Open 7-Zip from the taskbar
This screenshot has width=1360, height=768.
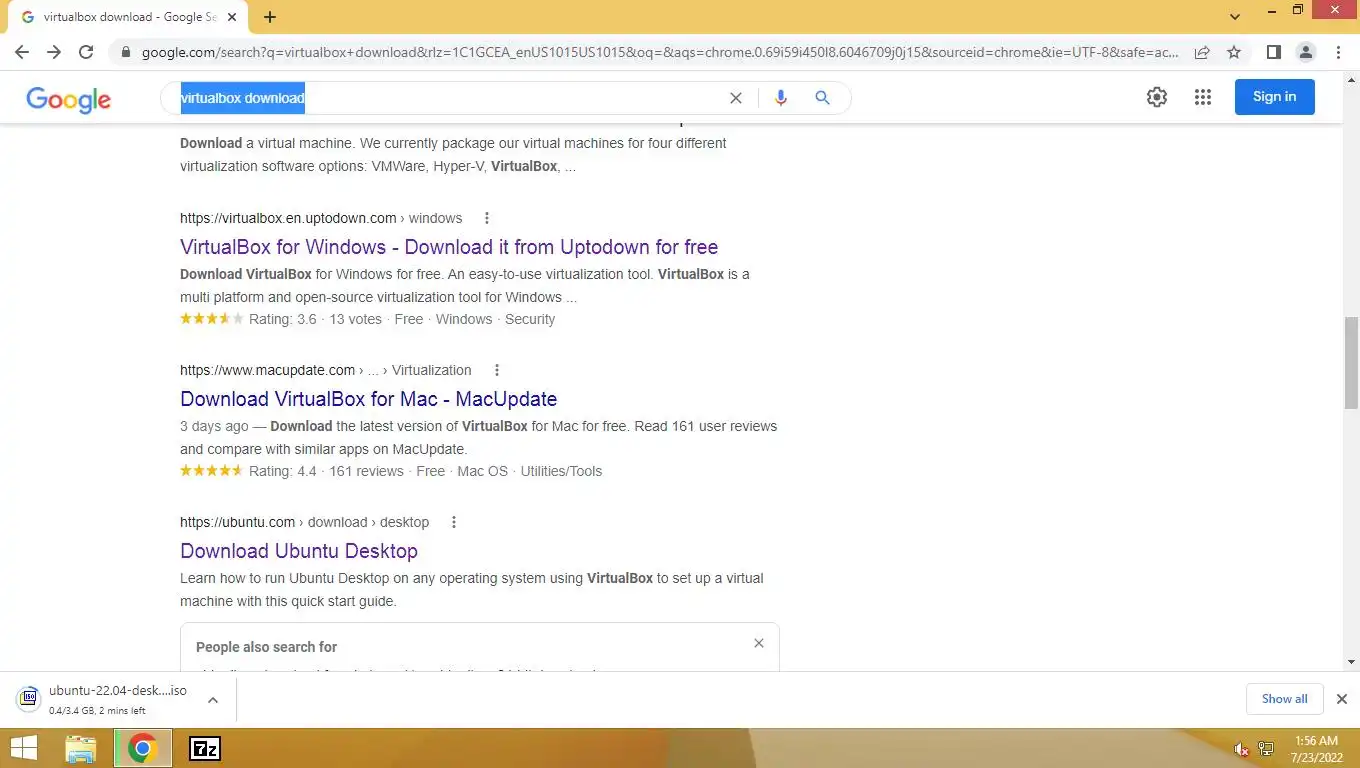pyautogui.click(x=205, y=748)
